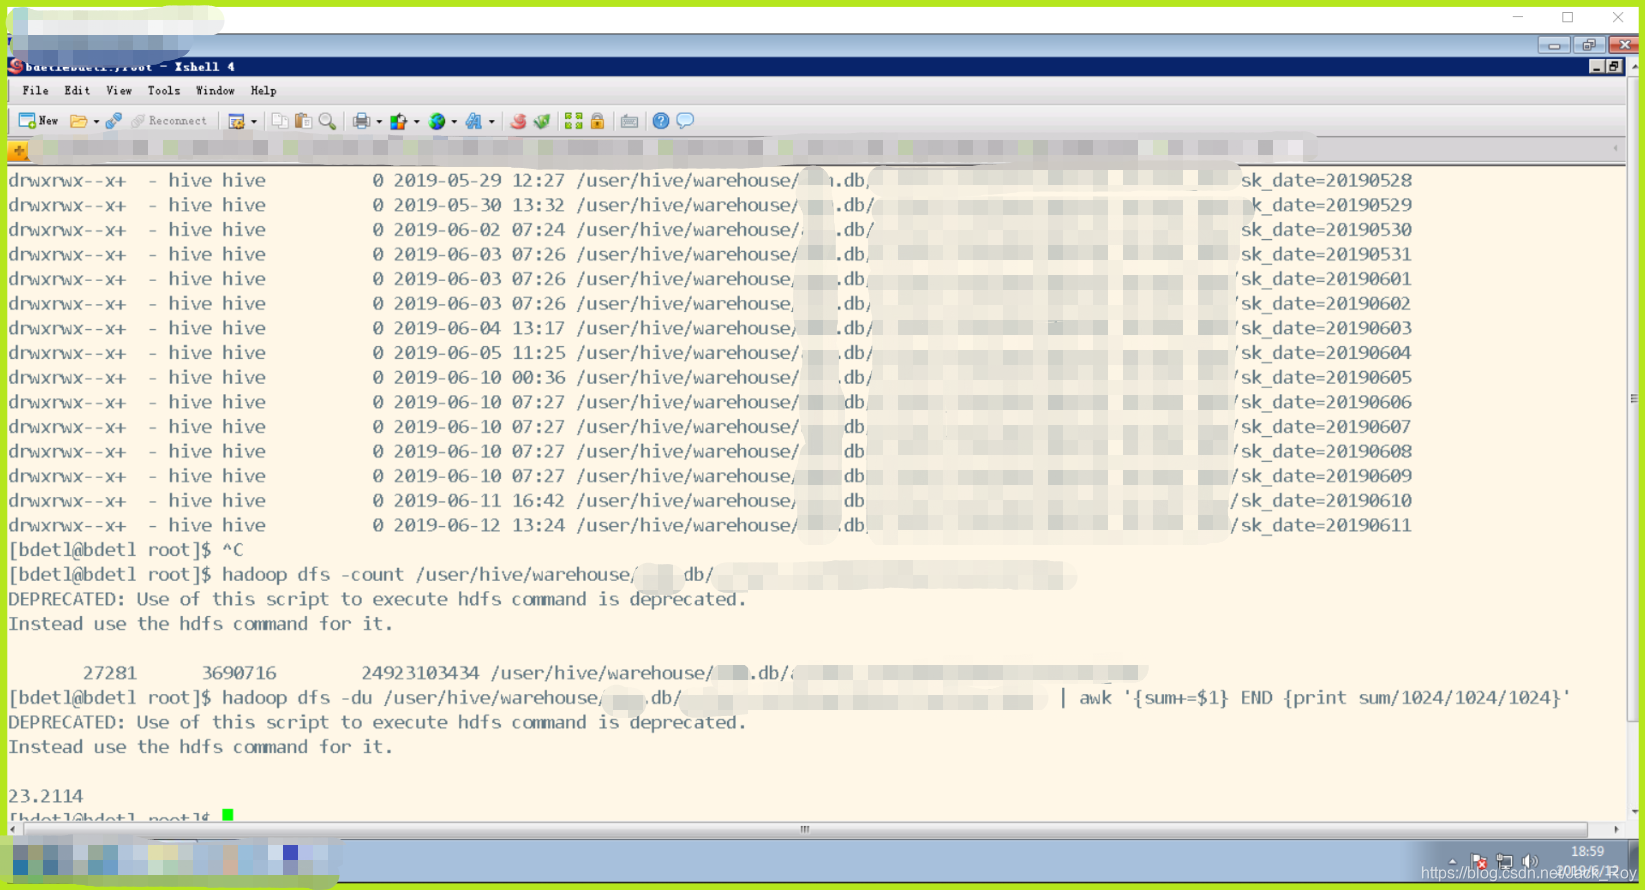The image size is (1647, 892).
Task: Click the Reconnect button
Action: click(x=169, y=121)
